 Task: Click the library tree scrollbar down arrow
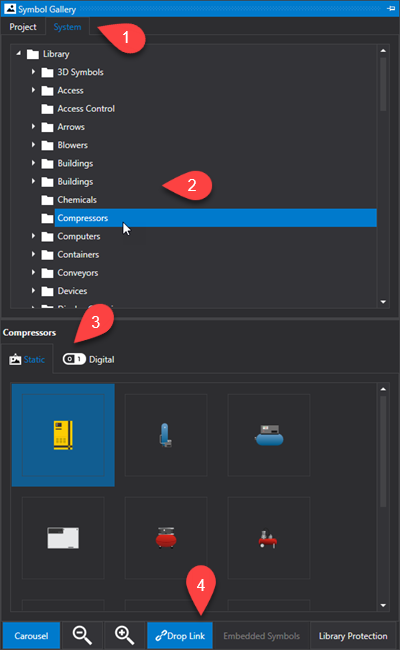[383, 302]
